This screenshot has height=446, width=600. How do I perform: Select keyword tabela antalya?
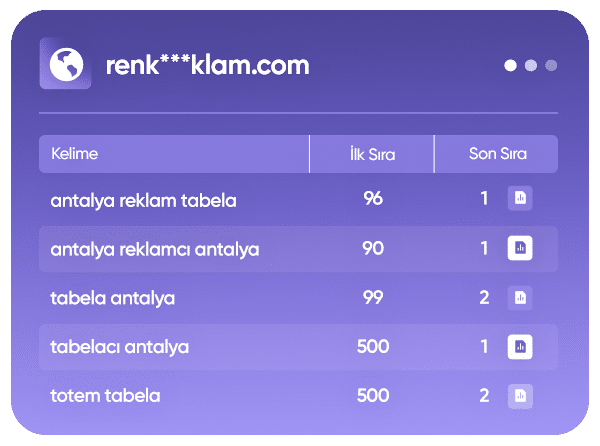click(x=113, y=297)
